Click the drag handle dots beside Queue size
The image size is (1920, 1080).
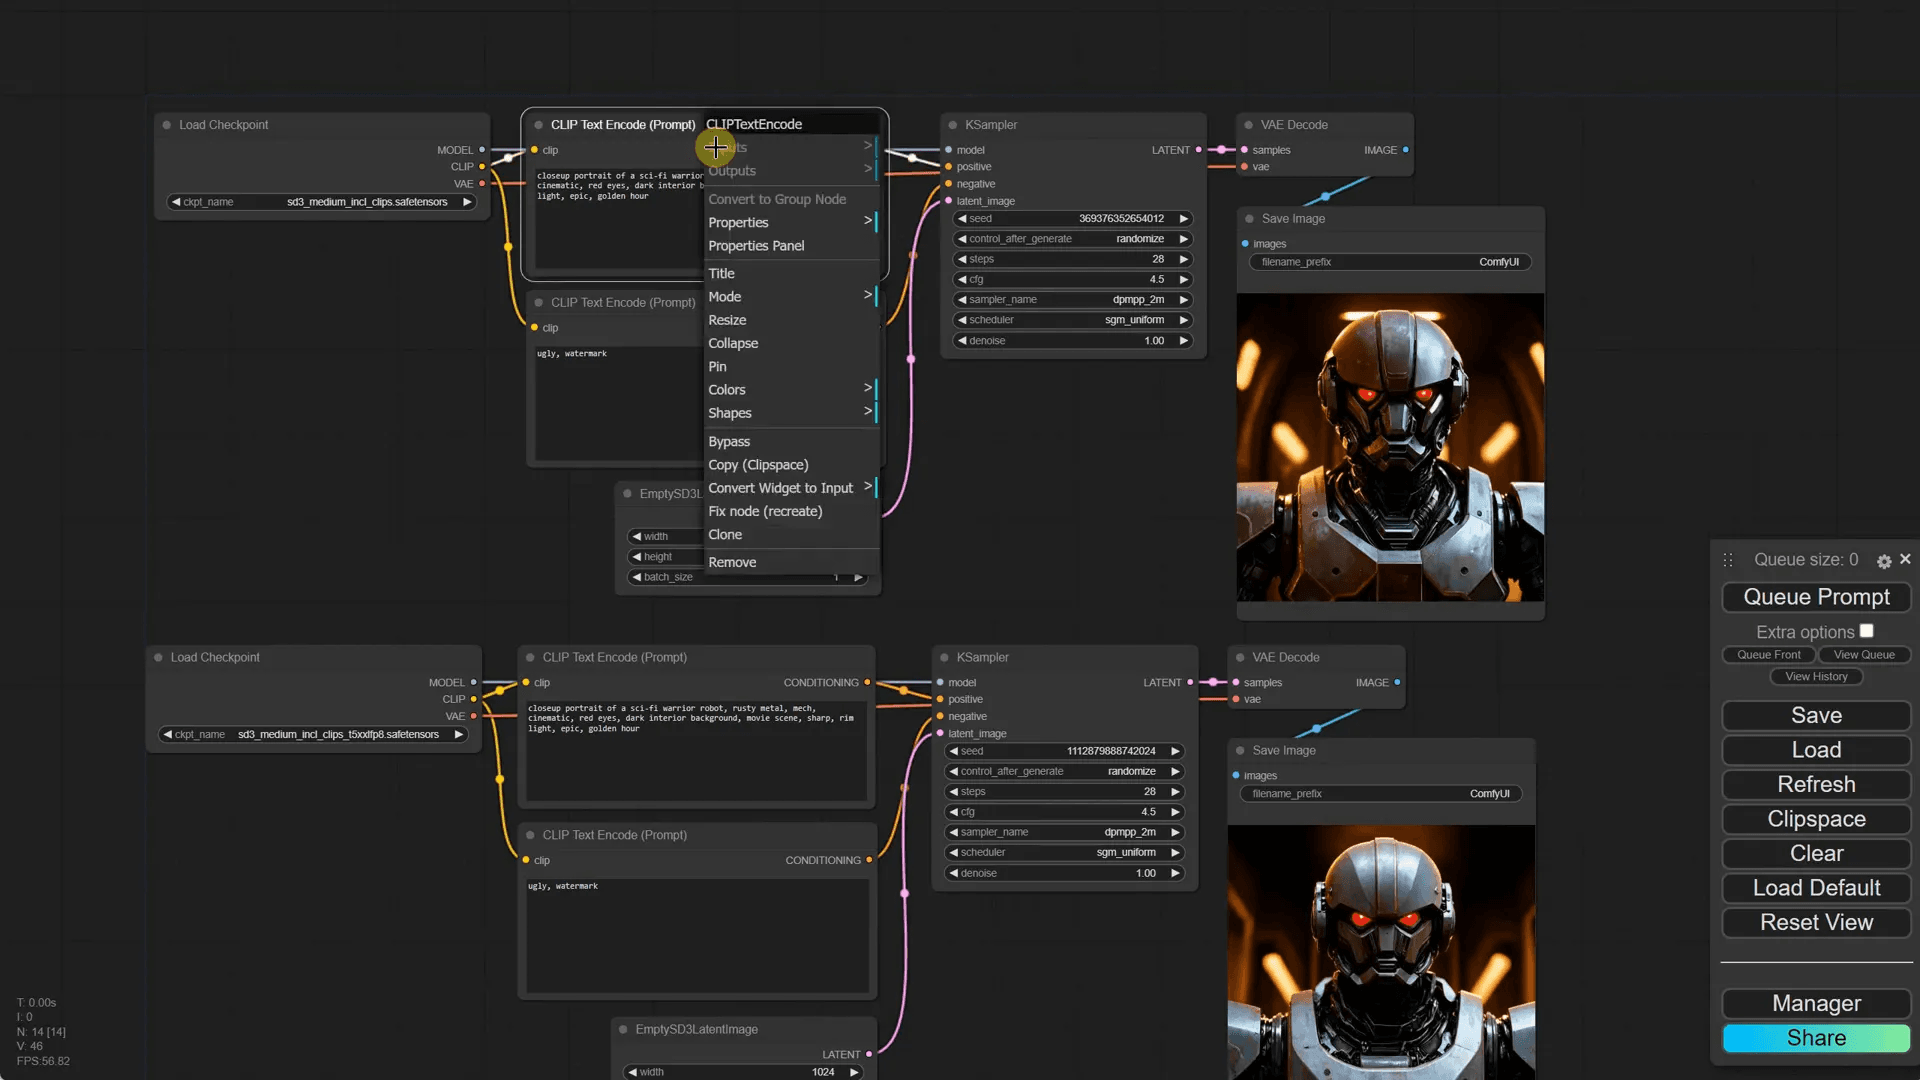point(1728,560)
